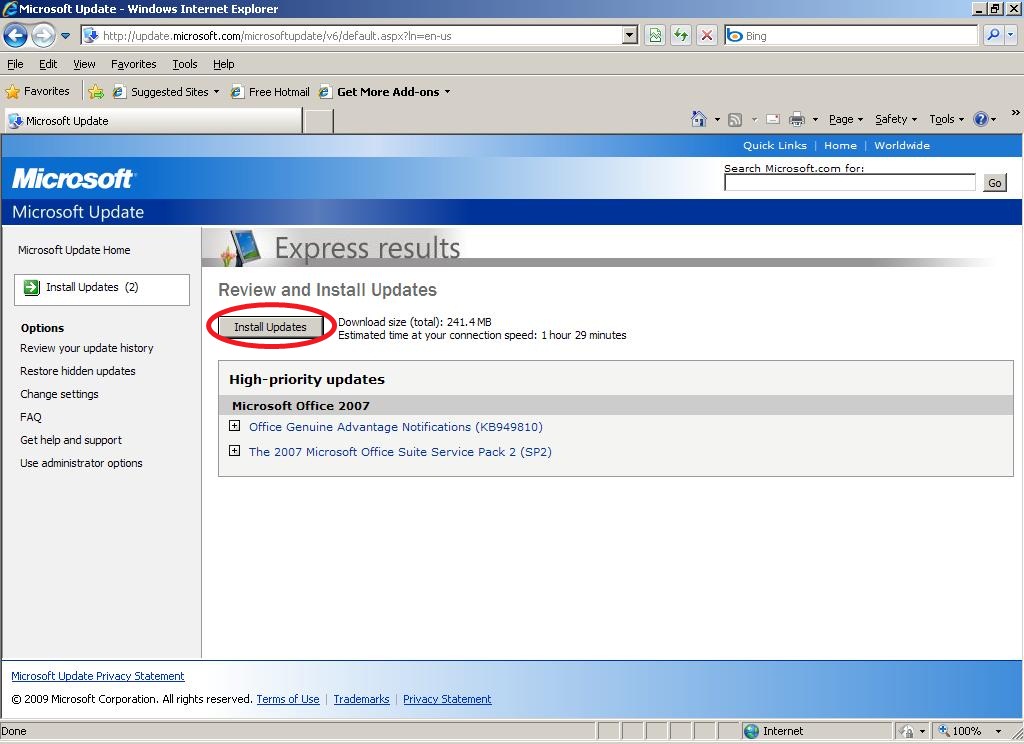Click the RSS Feeds icon
1024x744 pixels.
[x=735, y=120]
